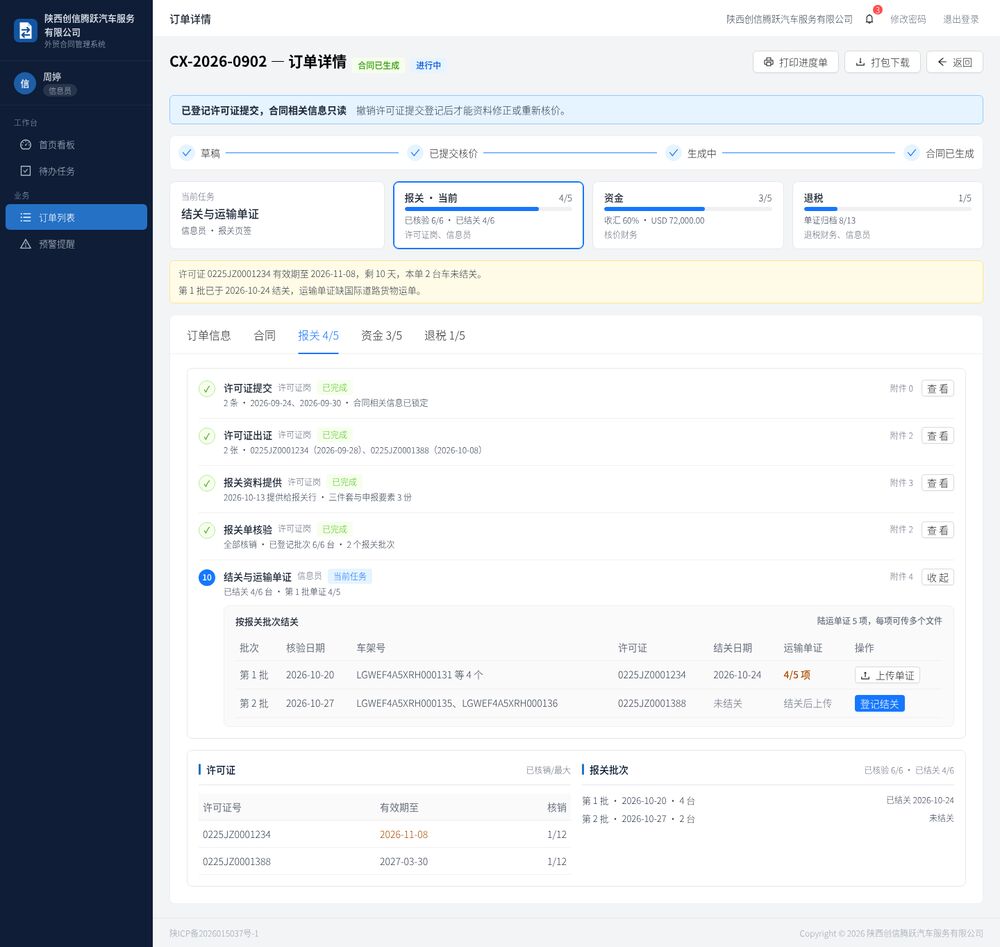Select the 报关 4/5 tab
Viewport: 1000px width, 947px height.
click(x=318, y=335)
